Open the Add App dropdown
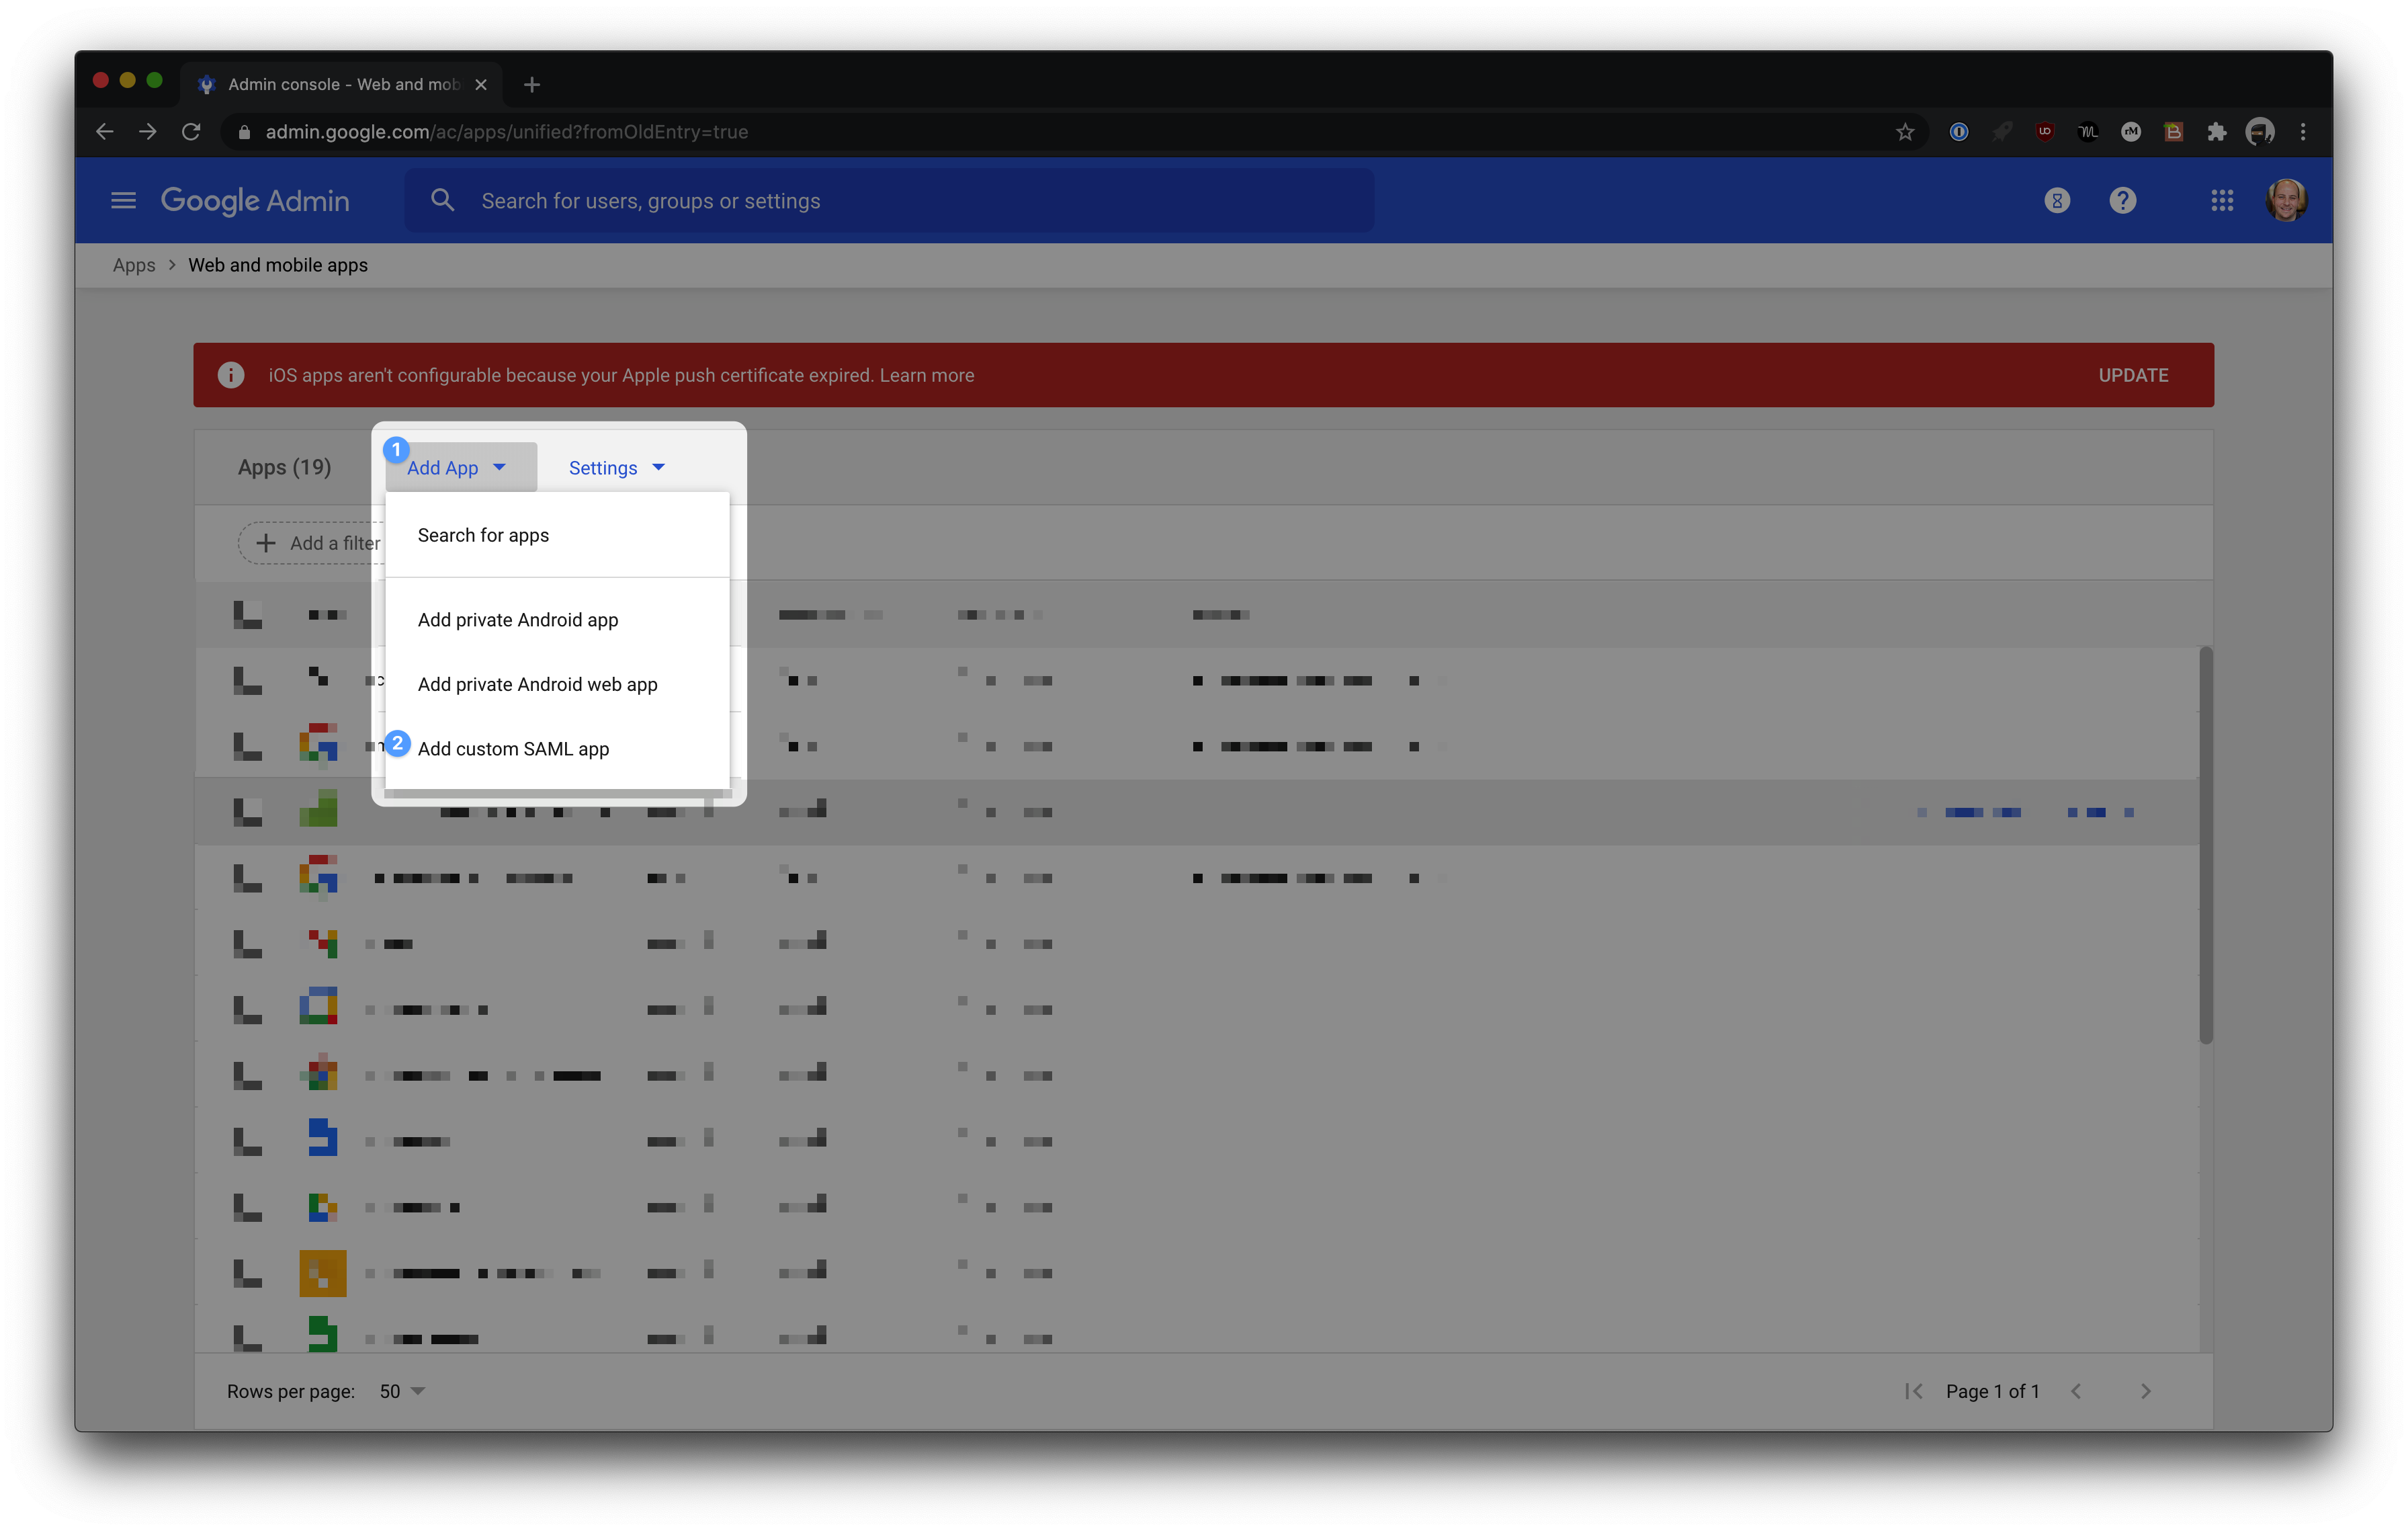This screenshot has height=1531, width=2408. pos(459,467)
